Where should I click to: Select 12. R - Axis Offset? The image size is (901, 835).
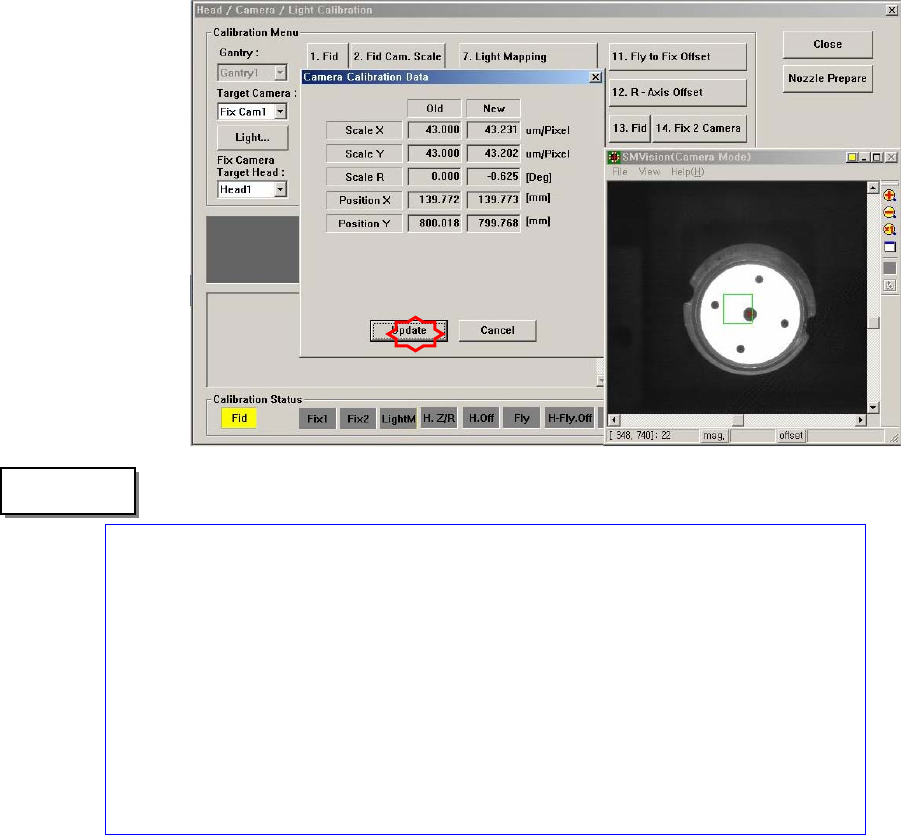(677, 92)
